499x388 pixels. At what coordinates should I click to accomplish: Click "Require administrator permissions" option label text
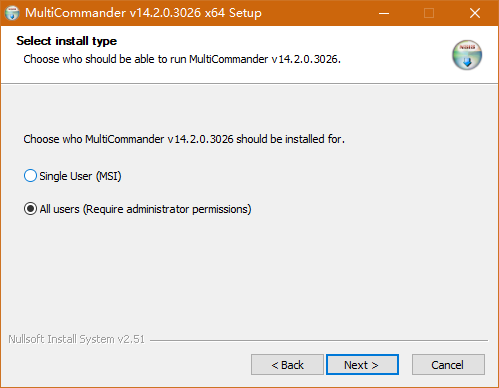[167, 209]
